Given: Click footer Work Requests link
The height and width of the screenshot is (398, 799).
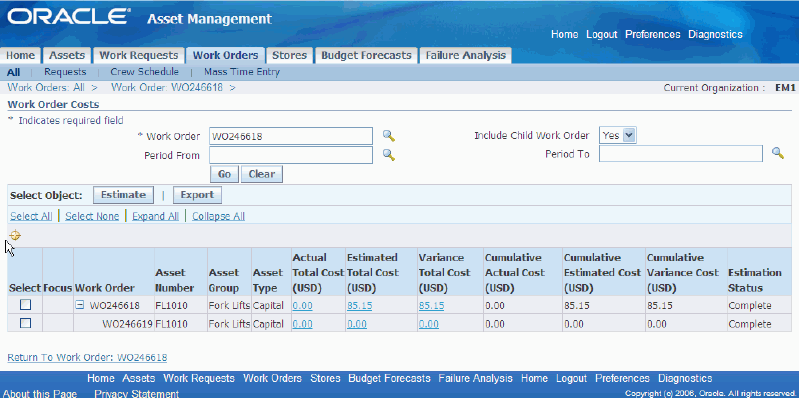Looking at the screenshot, I should pyautogui.click(x=199, y=378).
